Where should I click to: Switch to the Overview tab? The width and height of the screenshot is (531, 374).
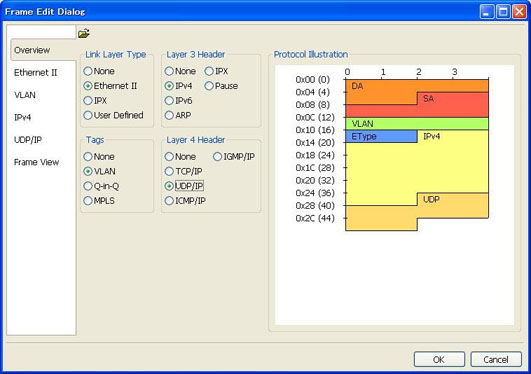pyautogui.click(x=43, y=50)
